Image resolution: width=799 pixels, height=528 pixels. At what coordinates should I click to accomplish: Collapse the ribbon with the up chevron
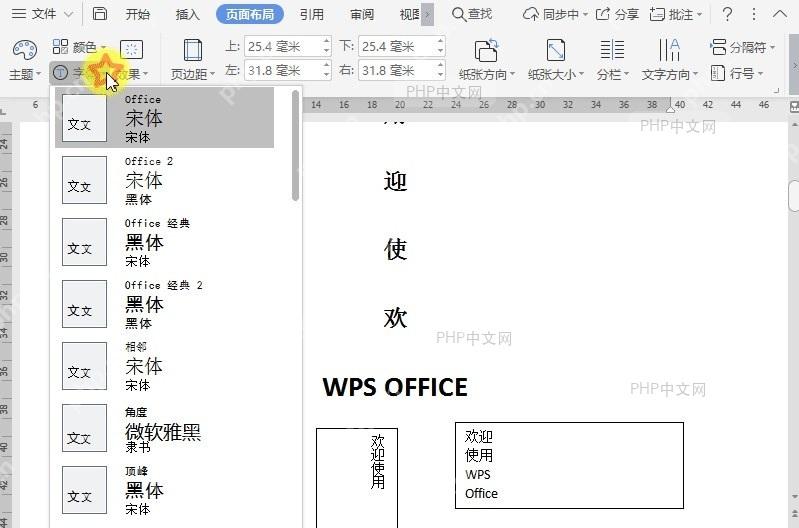[x=780, y=14]
